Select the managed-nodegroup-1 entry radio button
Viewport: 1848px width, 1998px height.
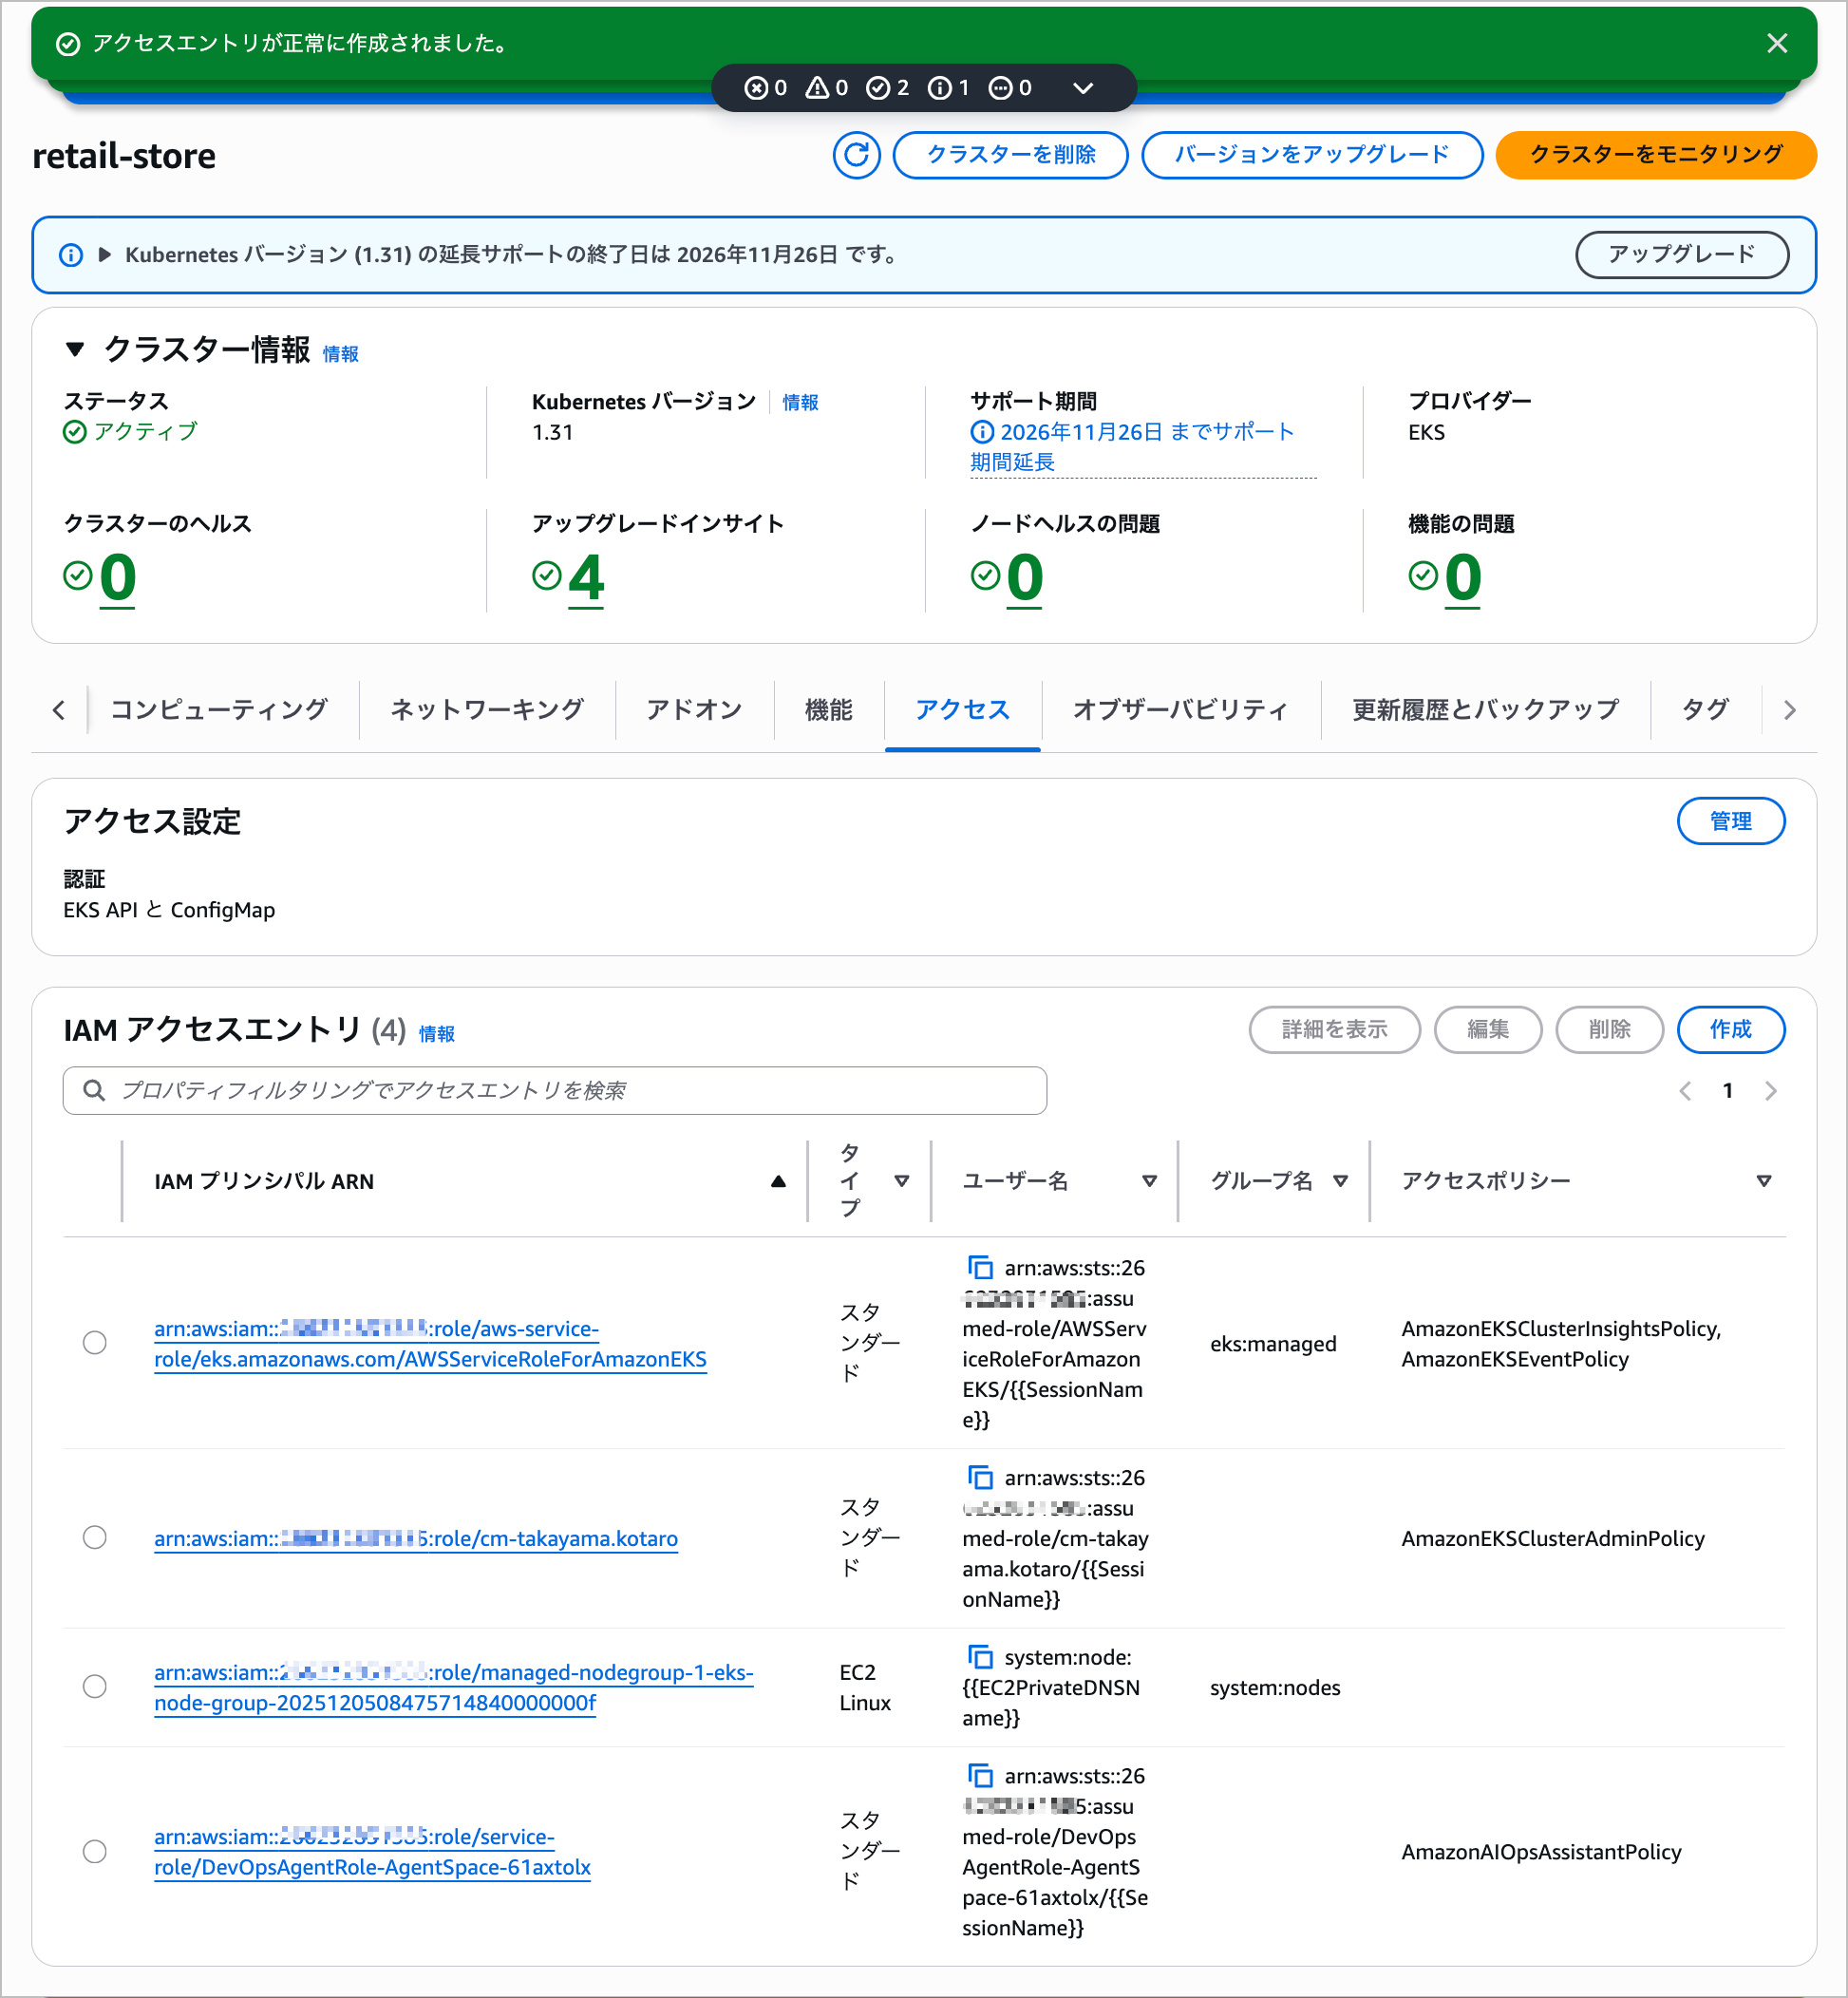point(95,1687)
